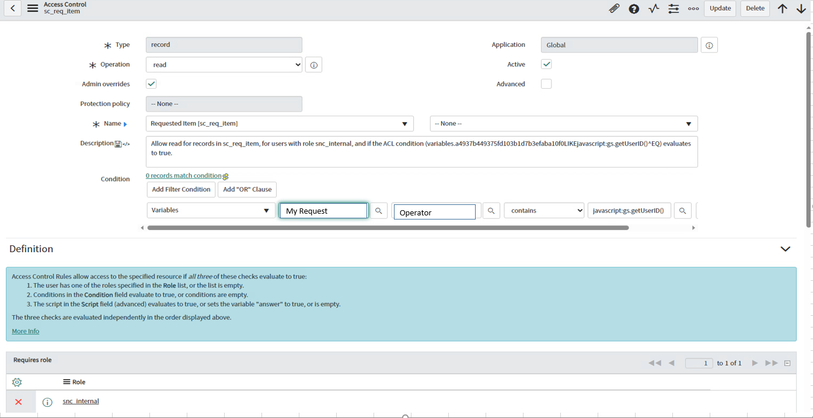Click the My Request input field

coord(323,211)
